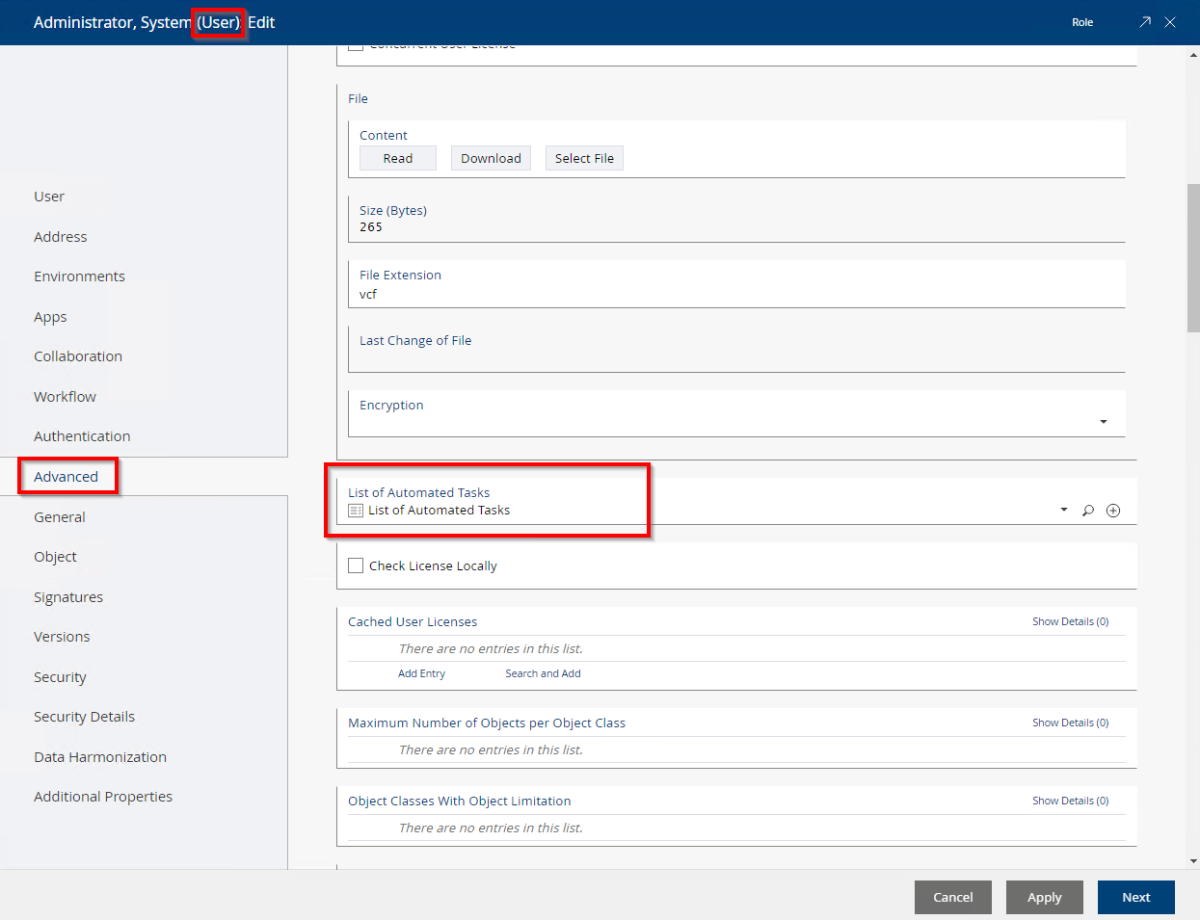Click Object Classes With Object Limitation heading
Viewport: 1200px width, 920px height.
(x=460, y=801)
